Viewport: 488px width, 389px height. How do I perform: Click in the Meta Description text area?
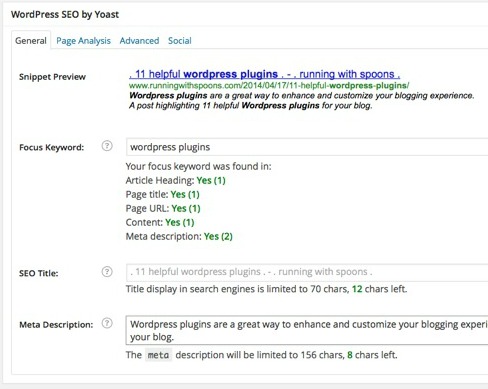[x=307, y=330]
